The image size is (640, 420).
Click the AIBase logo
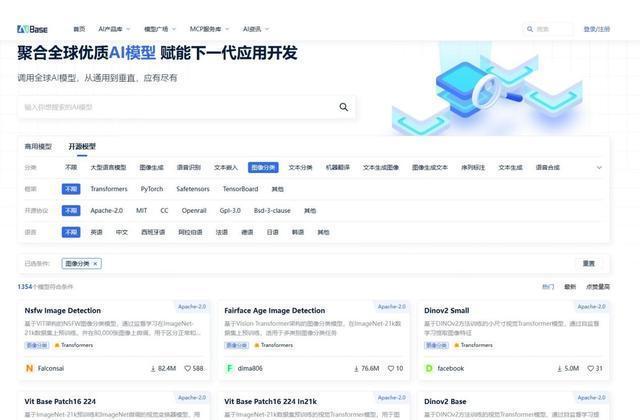tap(32, 29)
